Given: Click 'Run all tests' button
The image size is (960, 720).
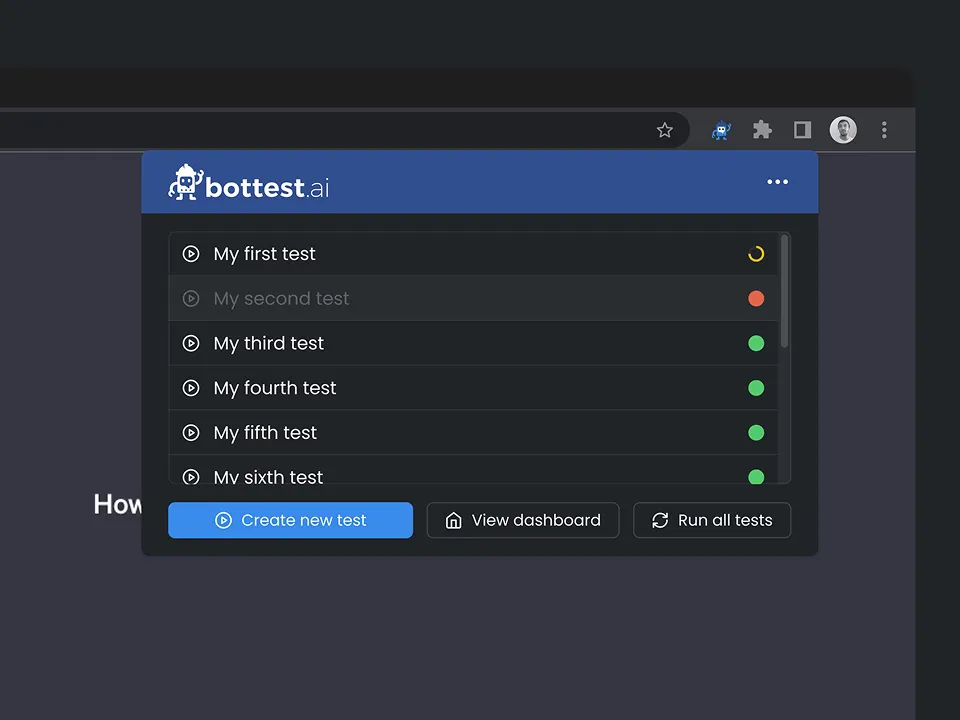Looking at the screenshot, I should coord(712,520).
